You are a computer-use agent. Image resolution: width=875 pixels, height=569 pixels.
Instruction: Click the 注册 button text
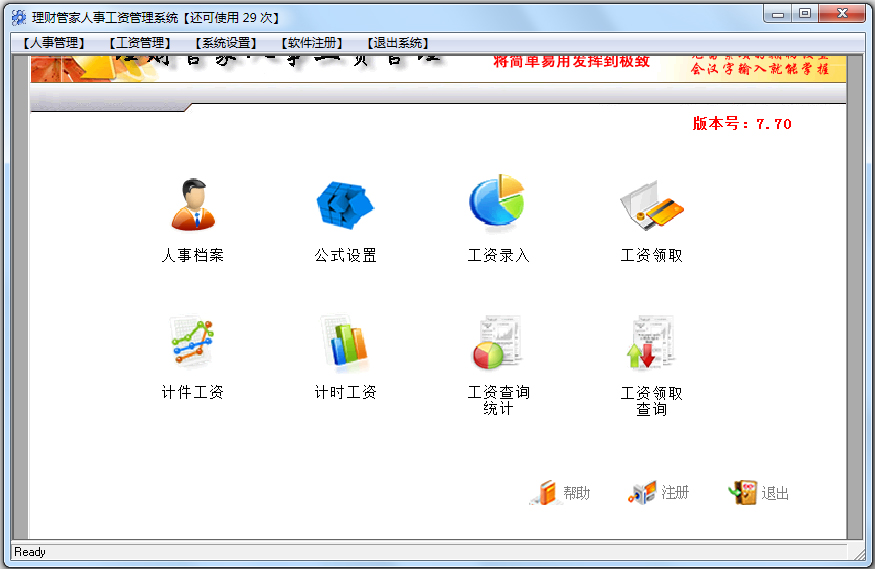point(675,493)
